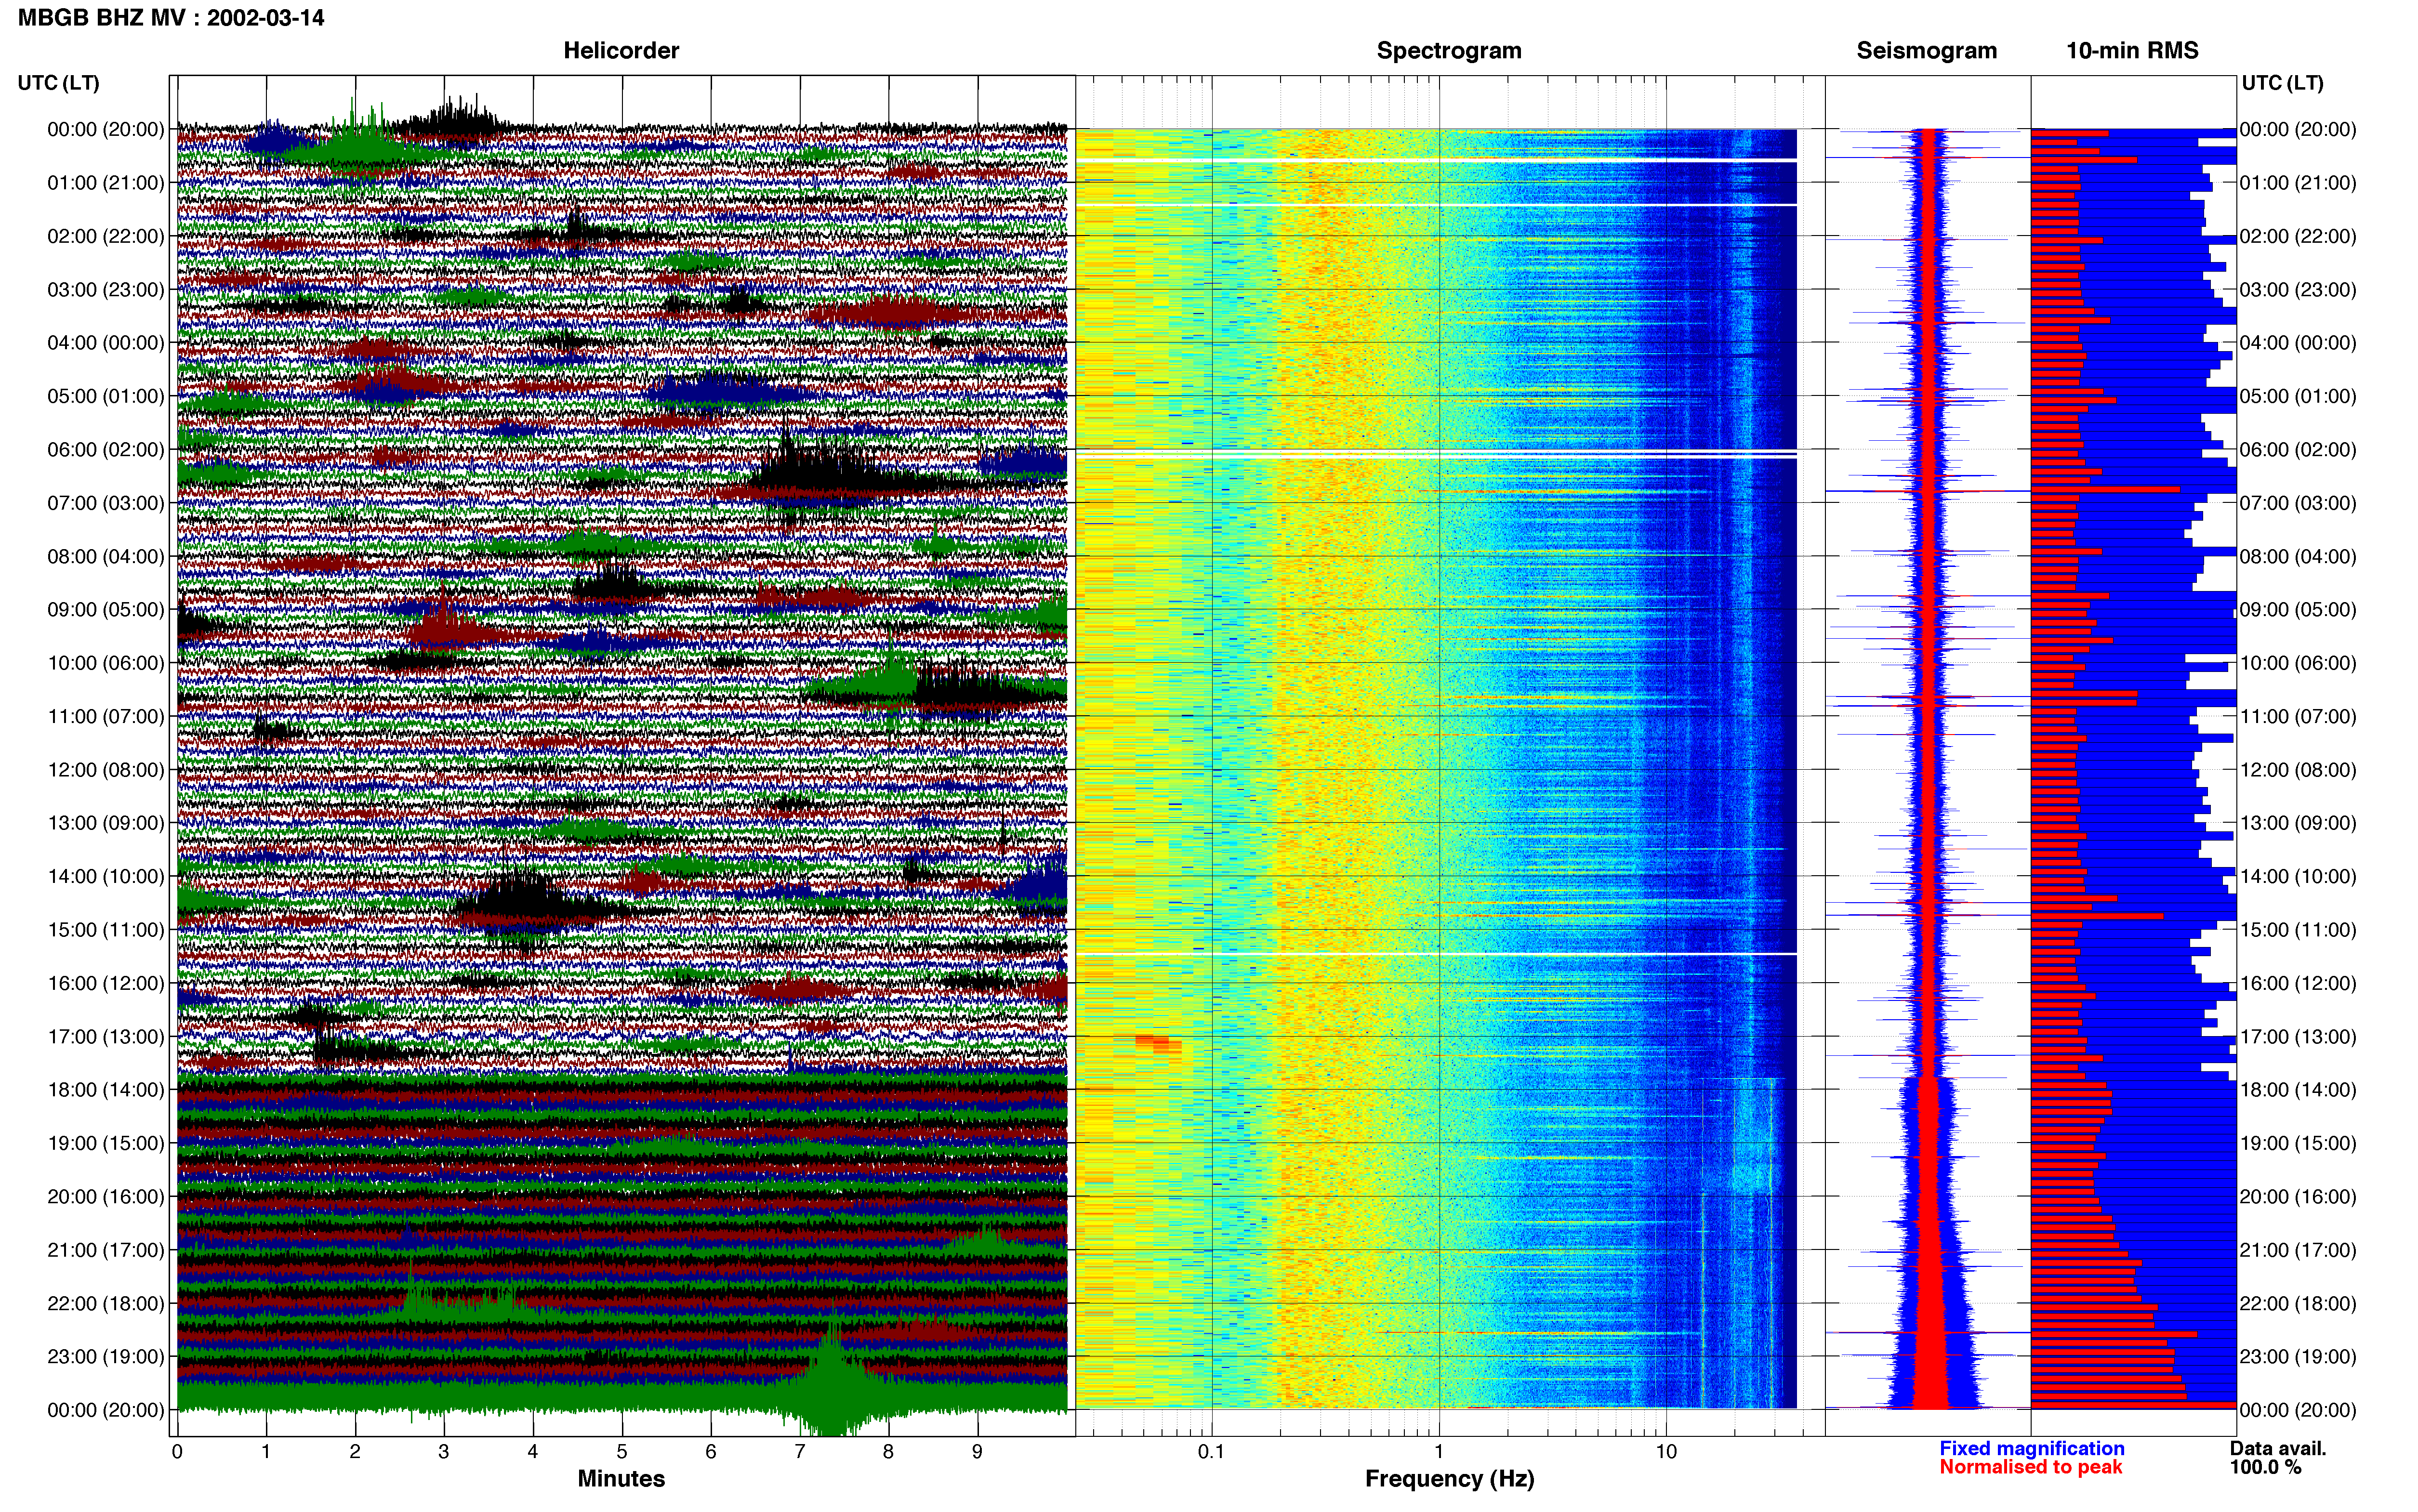Click the left '07:00 (03:00)' time label

point(106,503)
